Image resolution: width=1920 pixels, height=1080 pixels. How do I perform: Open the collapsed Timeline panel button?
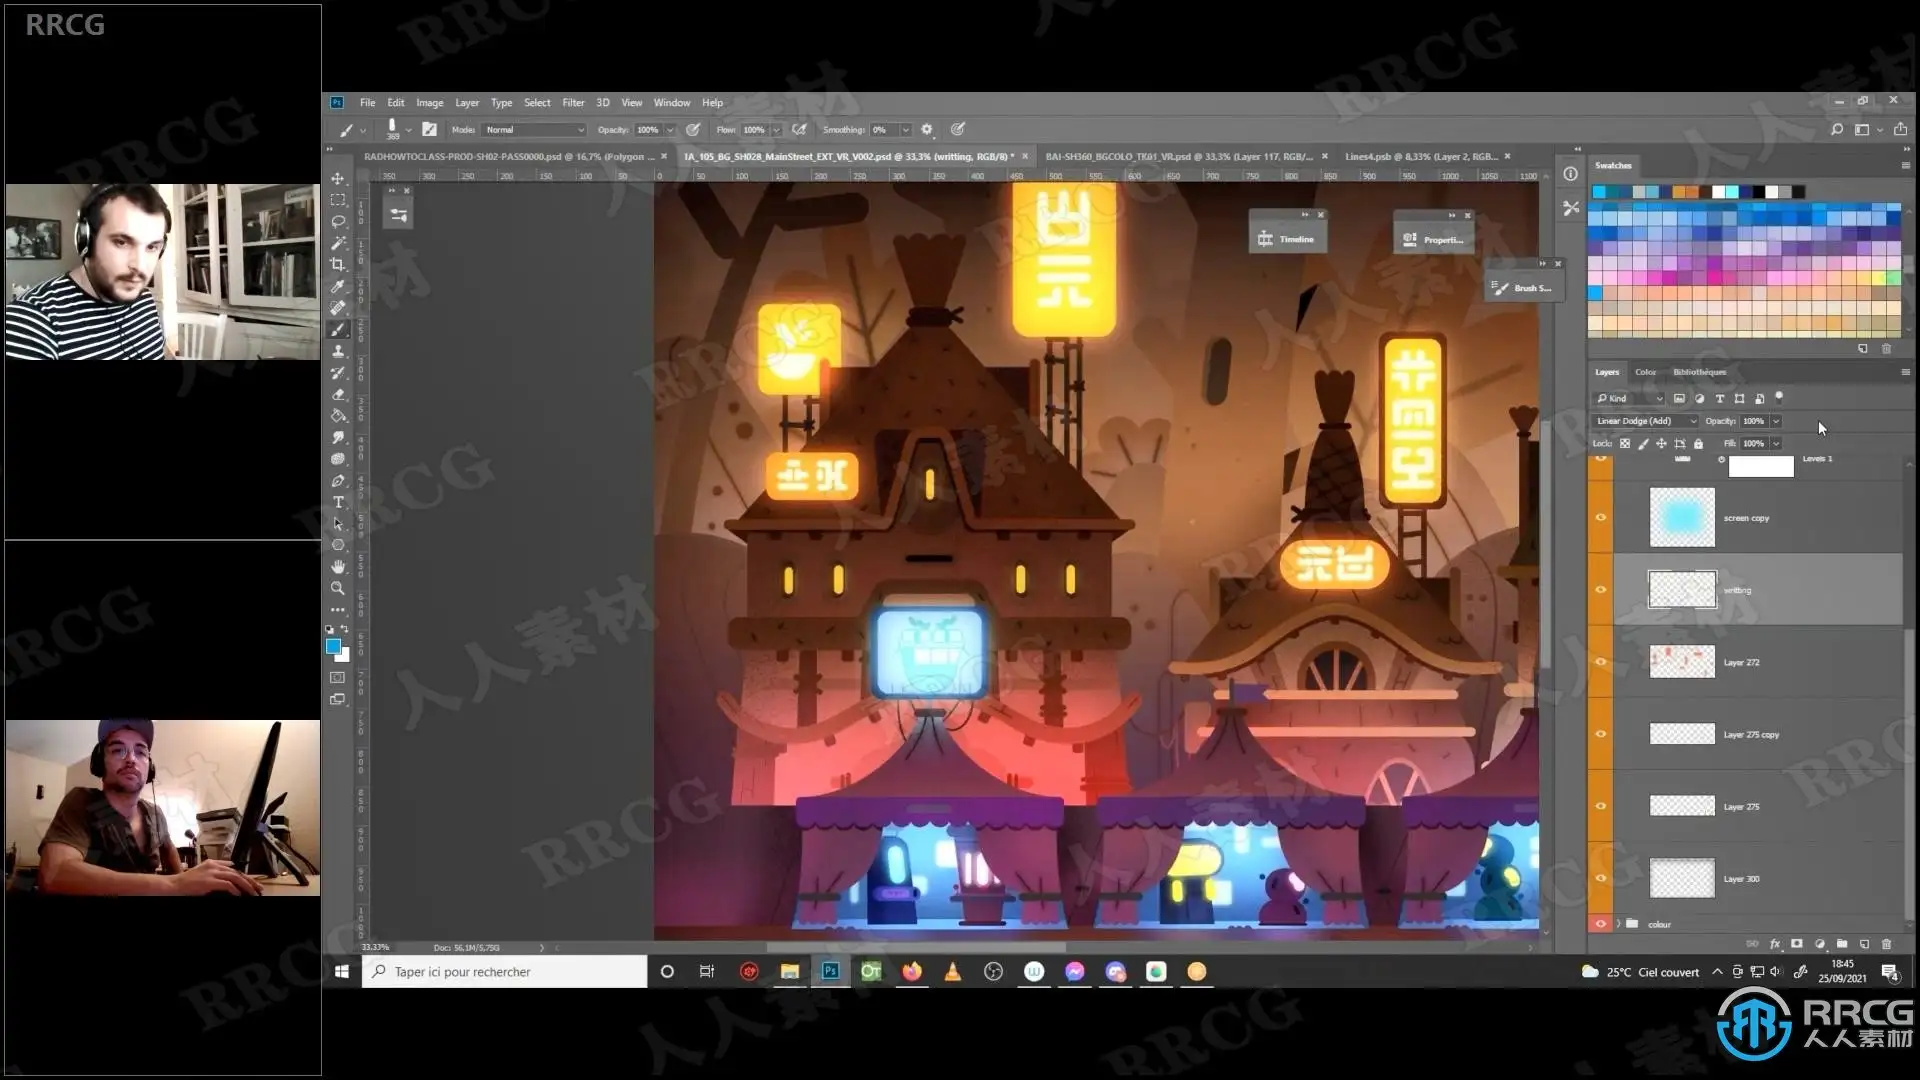1287,239
